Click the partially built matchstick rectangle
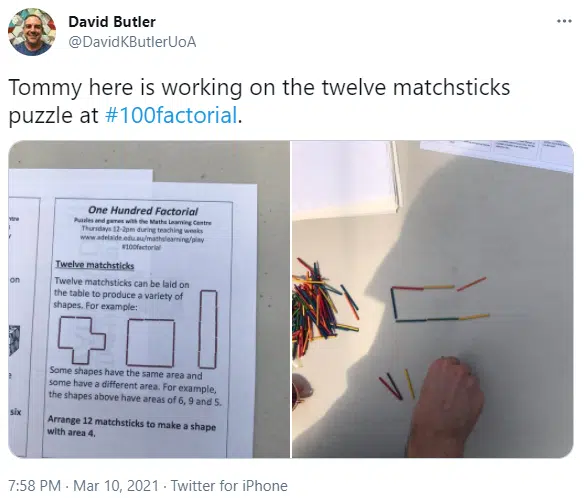This screenshot has width=584, height=498. click(x=439, y=301)
